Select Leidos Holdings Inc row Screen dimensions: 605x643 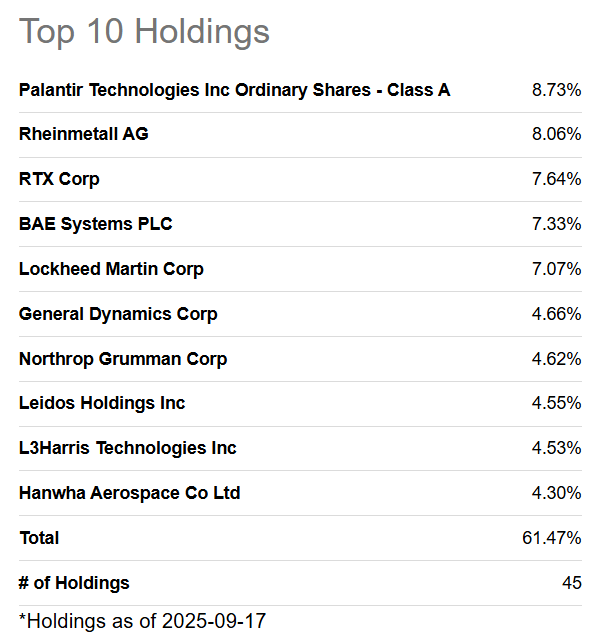point(102,403)
